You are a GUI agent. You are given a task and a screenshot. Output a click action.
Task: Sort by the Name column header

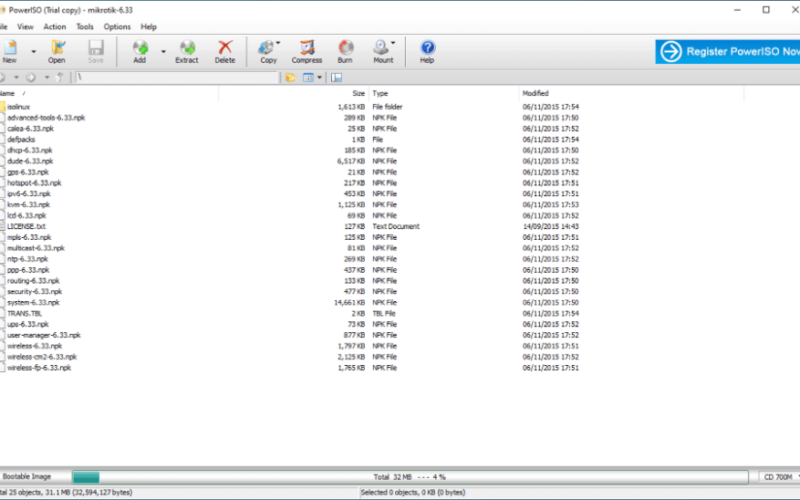(x=109, y=93)
